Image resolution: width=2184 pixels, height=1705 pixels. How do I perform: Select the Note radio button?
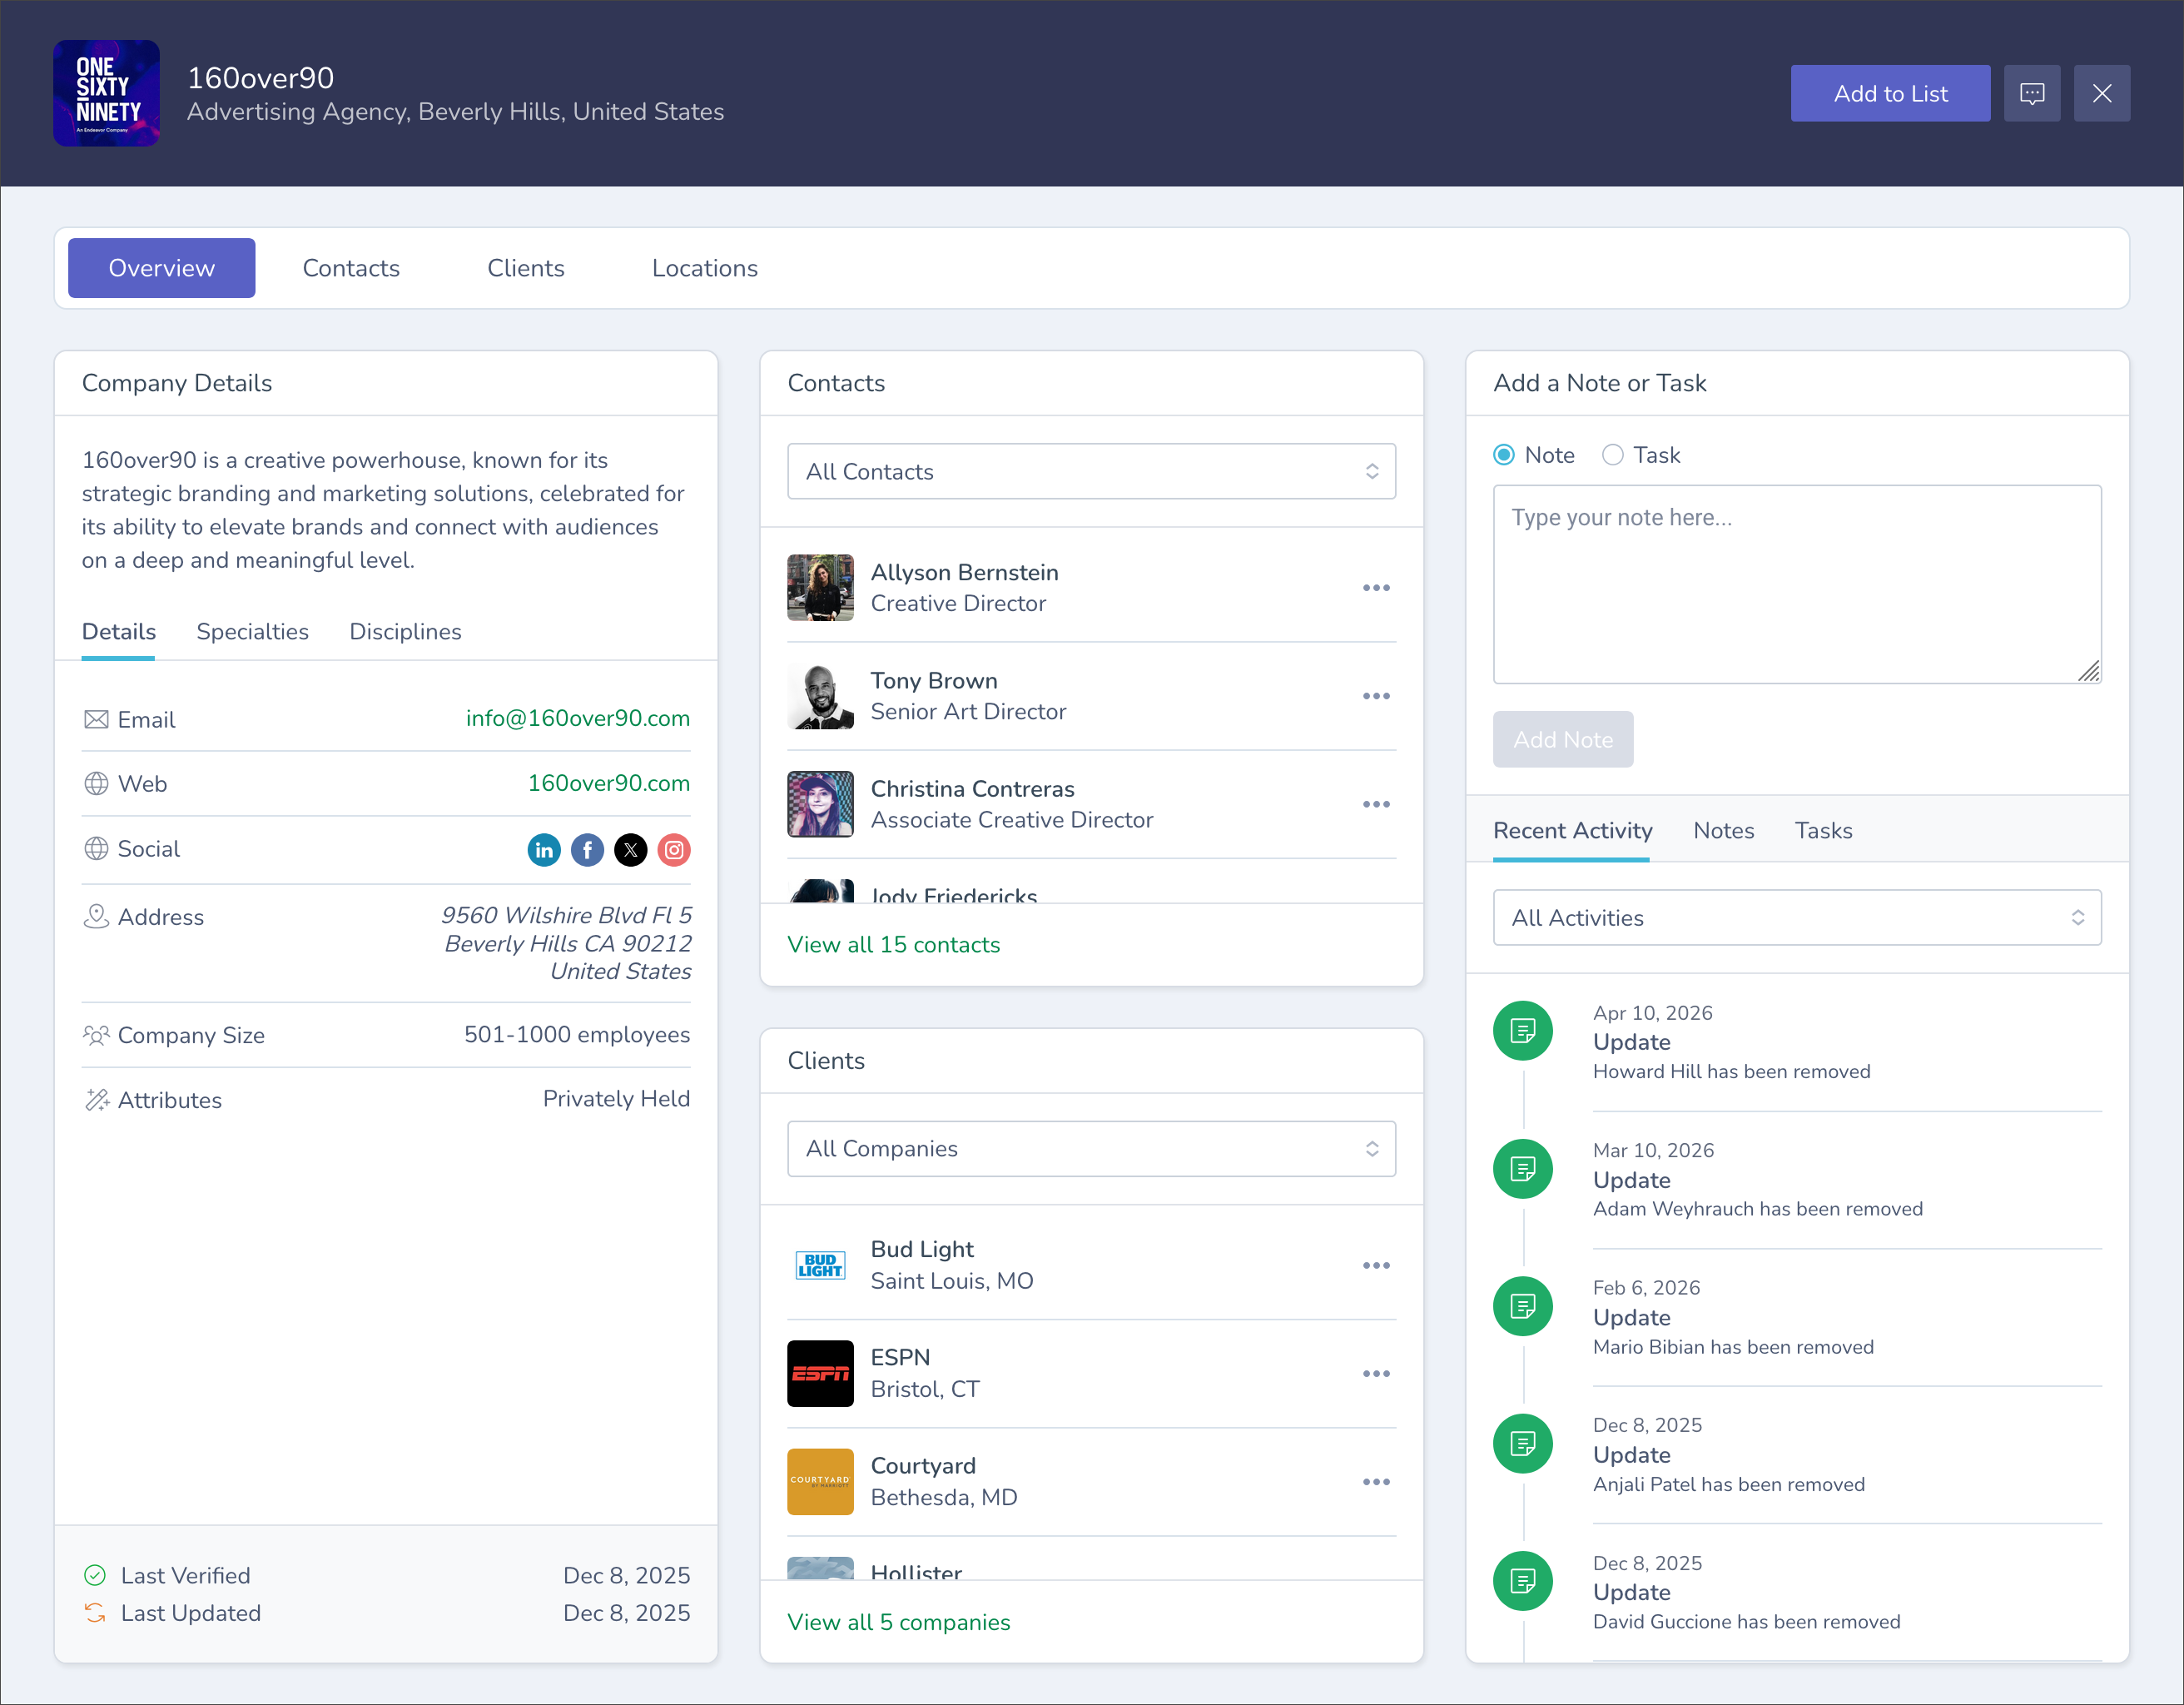pos(1504,455)
